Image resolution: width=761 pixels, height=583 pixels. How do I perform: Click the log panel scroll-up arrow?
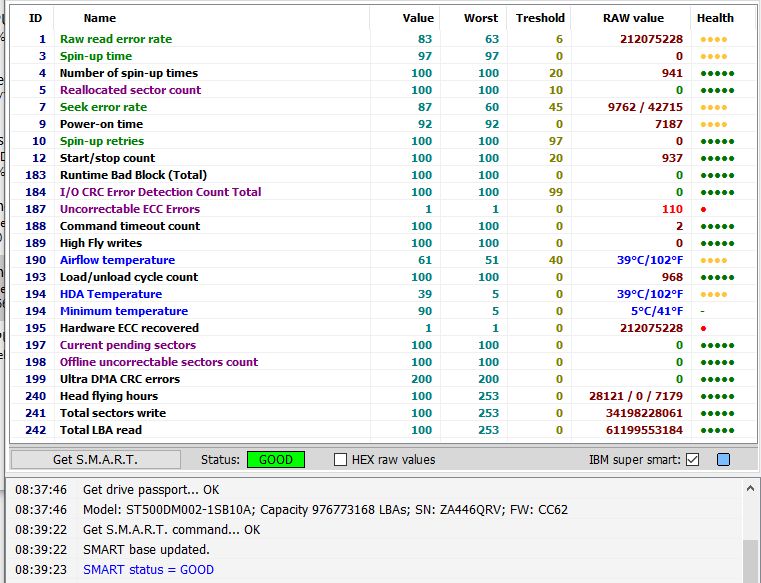click(x=750, y=488)
